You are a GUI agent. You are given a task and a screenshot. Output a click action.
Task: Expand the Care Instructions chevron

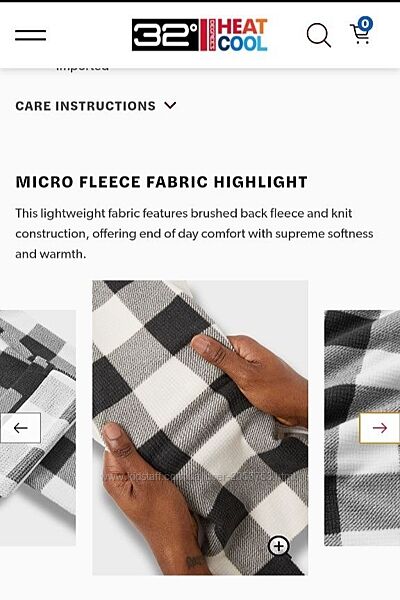point(170,105)
